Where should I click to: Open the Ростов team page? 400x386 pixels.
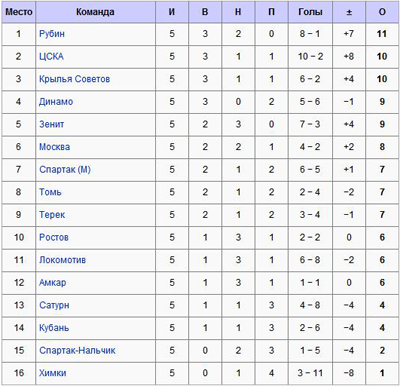[x=54, y=237]
